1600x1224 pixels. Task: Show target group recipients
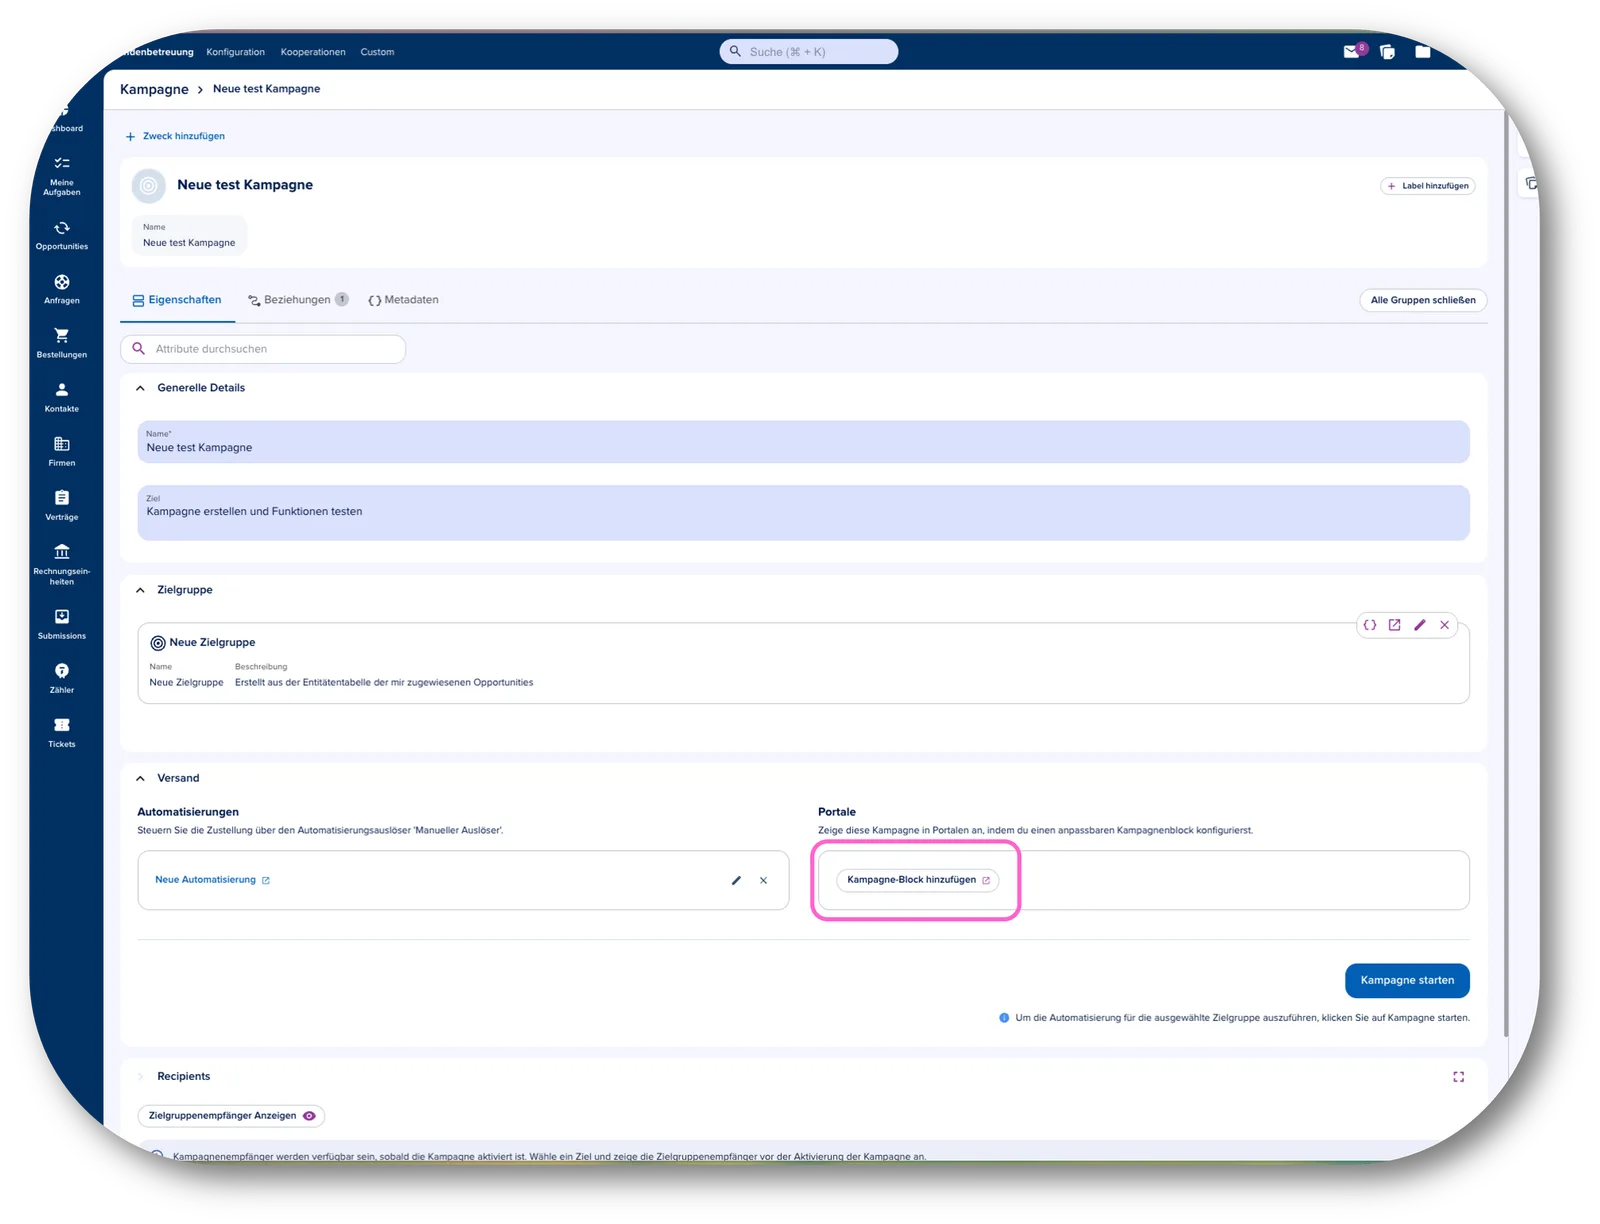pyautogui.click(x=231, y=1116)
